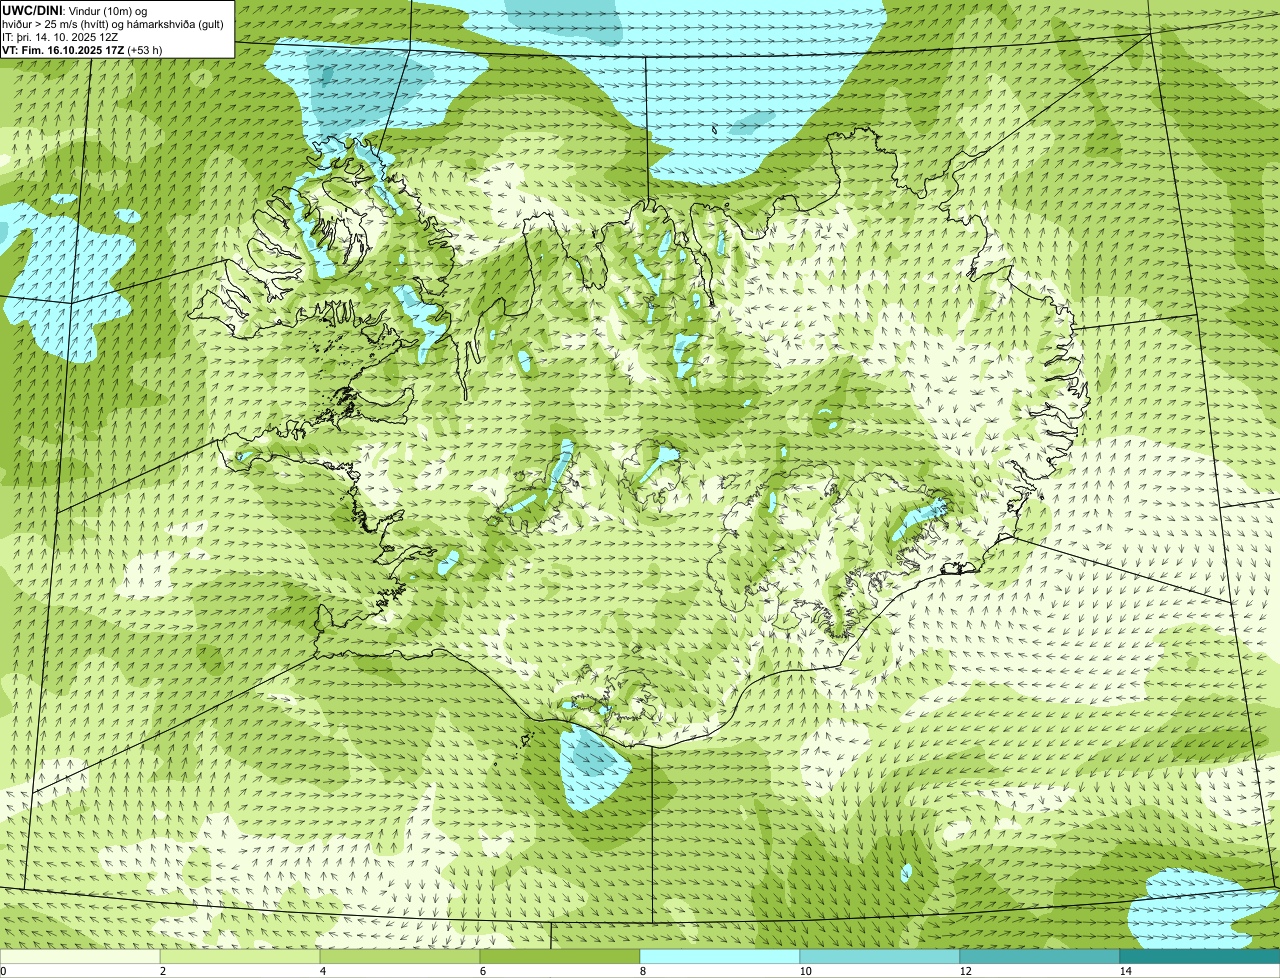Click the 12–14 m/s teal legend segment

(x=1040, y=956)
